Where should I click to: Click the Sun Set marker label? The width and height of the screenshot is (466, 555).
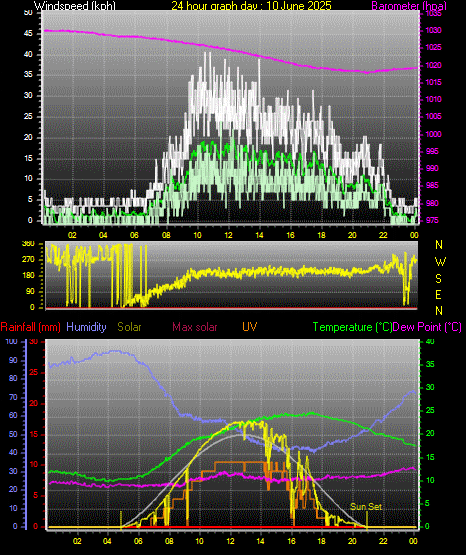point(366,507)
